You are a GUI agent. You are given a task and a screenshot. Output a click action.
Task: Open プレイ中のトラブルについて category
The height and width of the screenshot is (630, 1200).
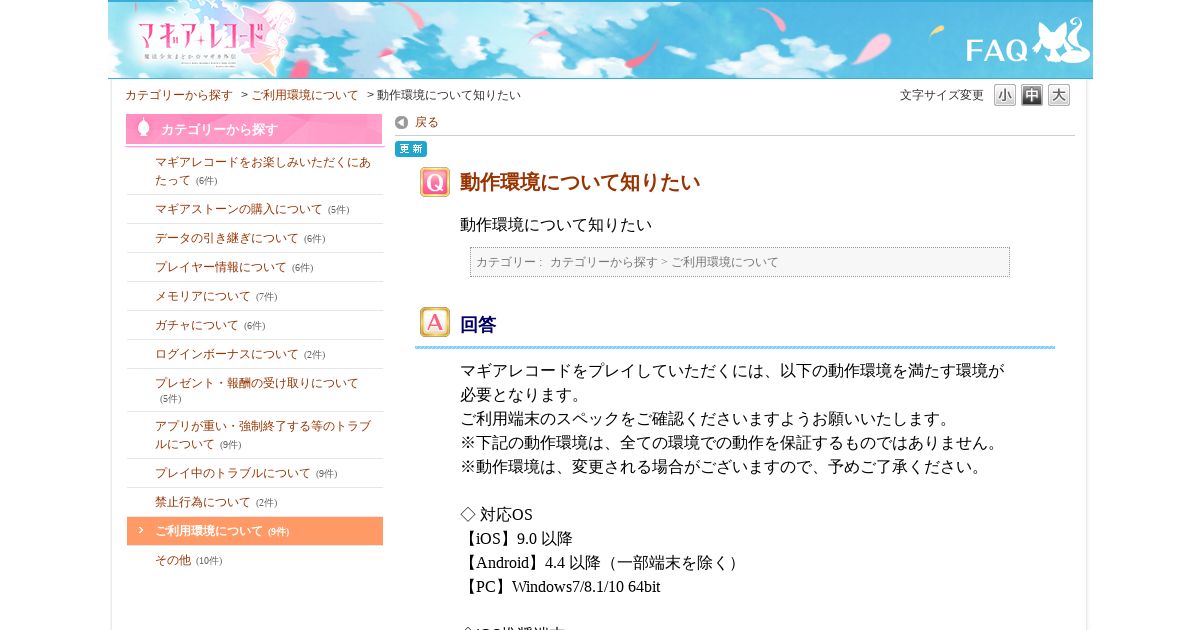[233, 473]
